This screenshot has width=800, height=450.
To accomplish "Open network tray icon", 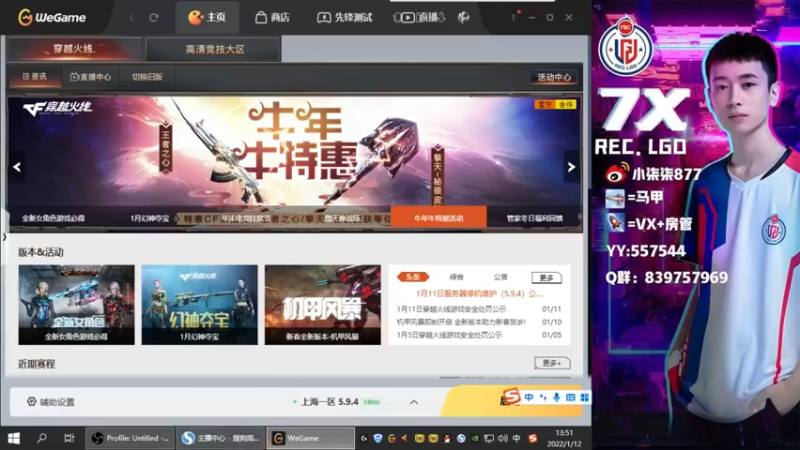I will (x=489, y=438).
